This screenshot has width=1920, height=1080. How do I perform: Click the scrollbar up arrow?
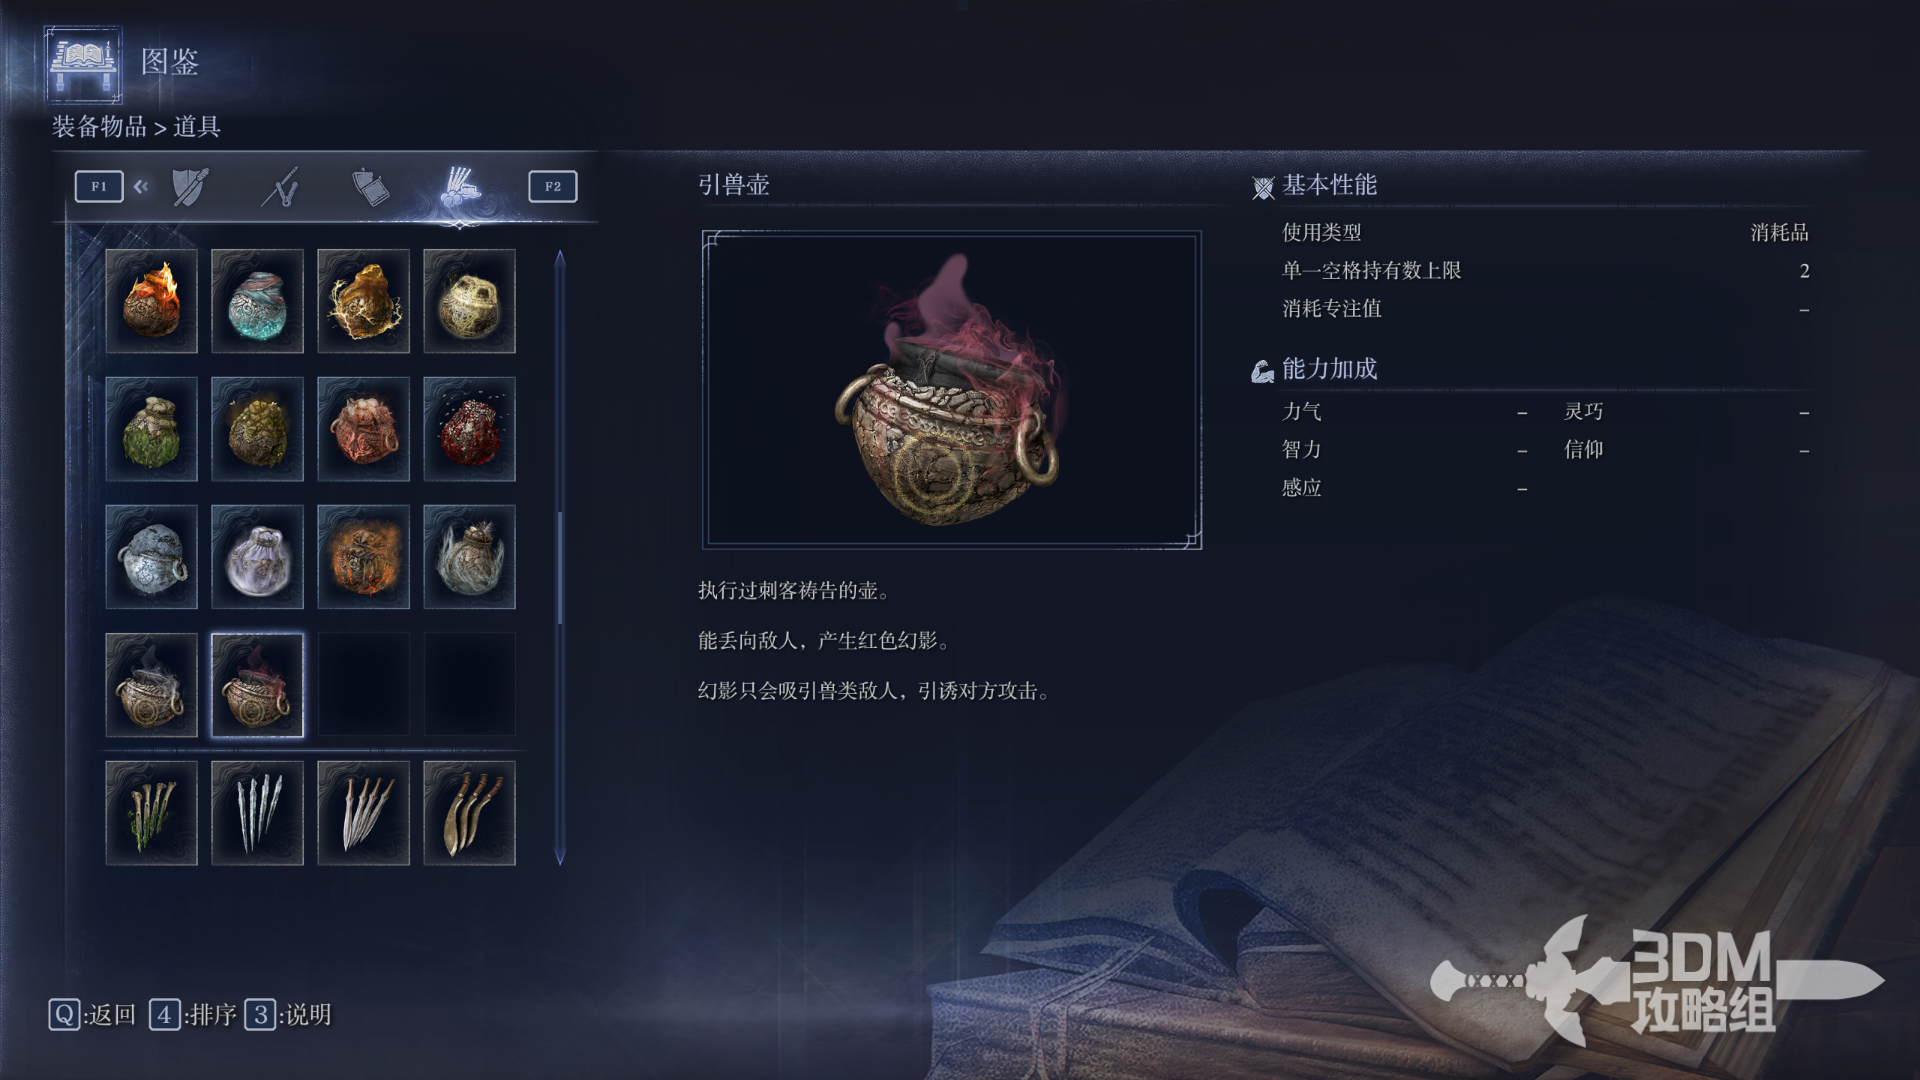pyautogui.click(x=560, y=258)
